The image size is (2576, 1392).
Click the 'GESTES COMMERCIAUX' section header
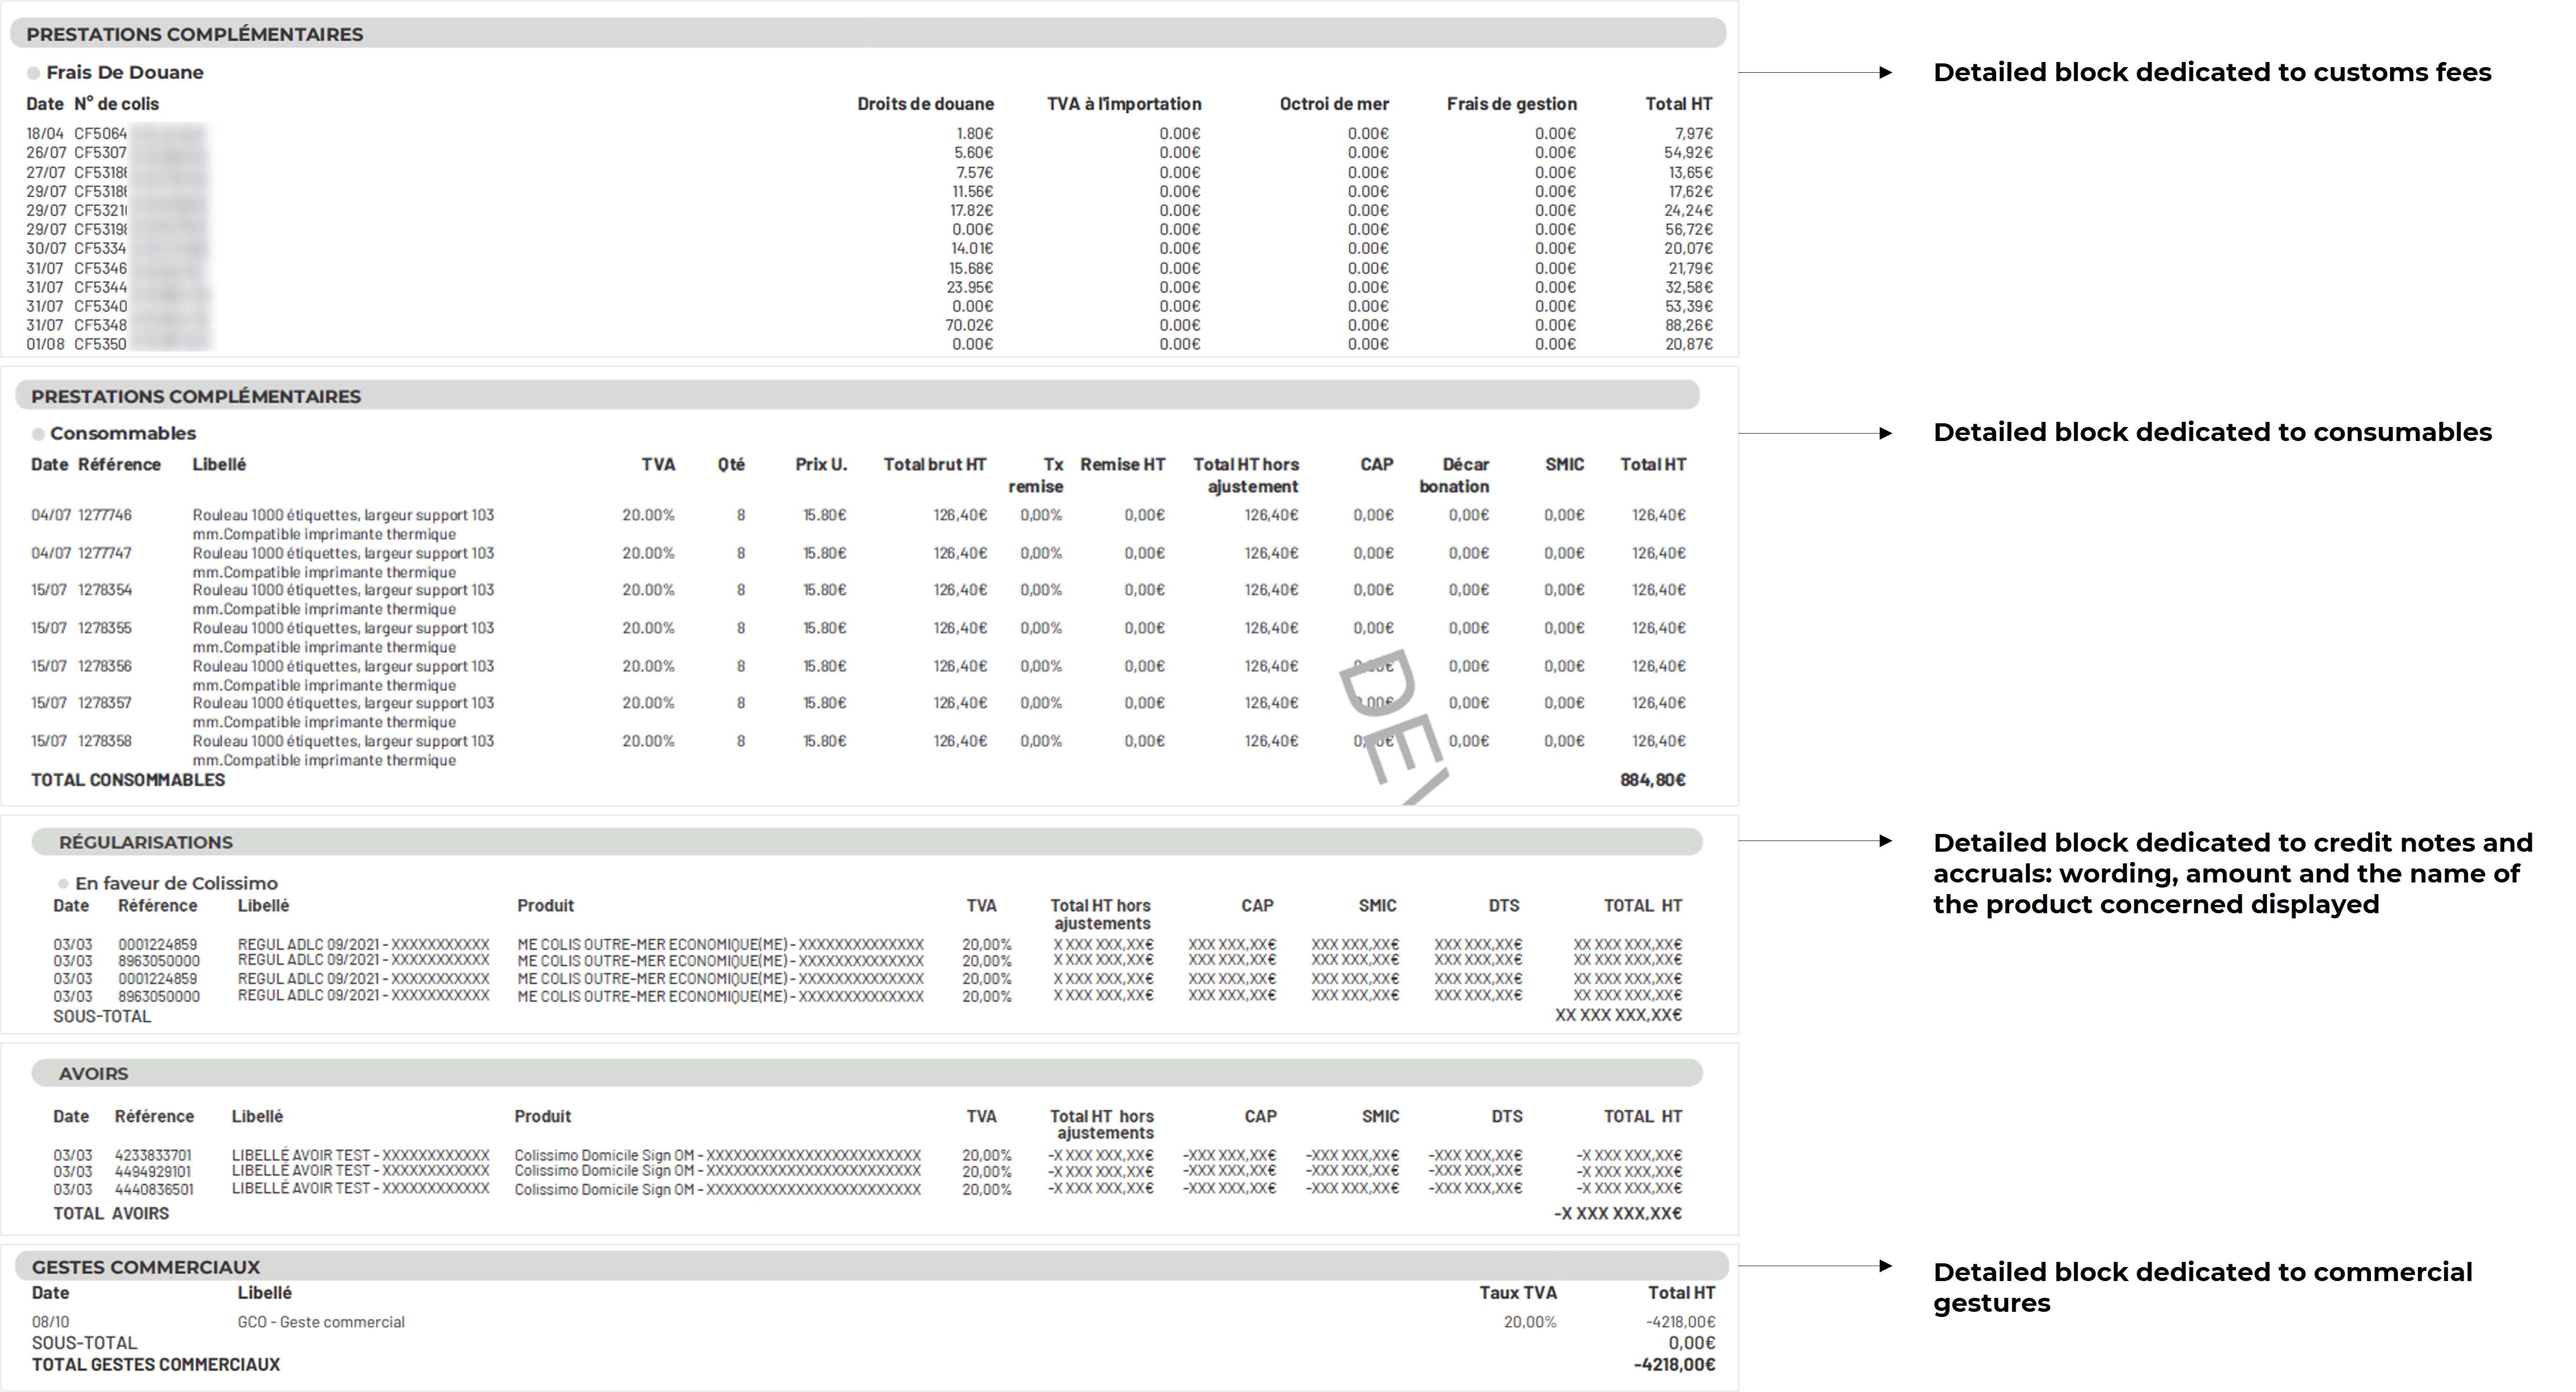coord(146,1267)
